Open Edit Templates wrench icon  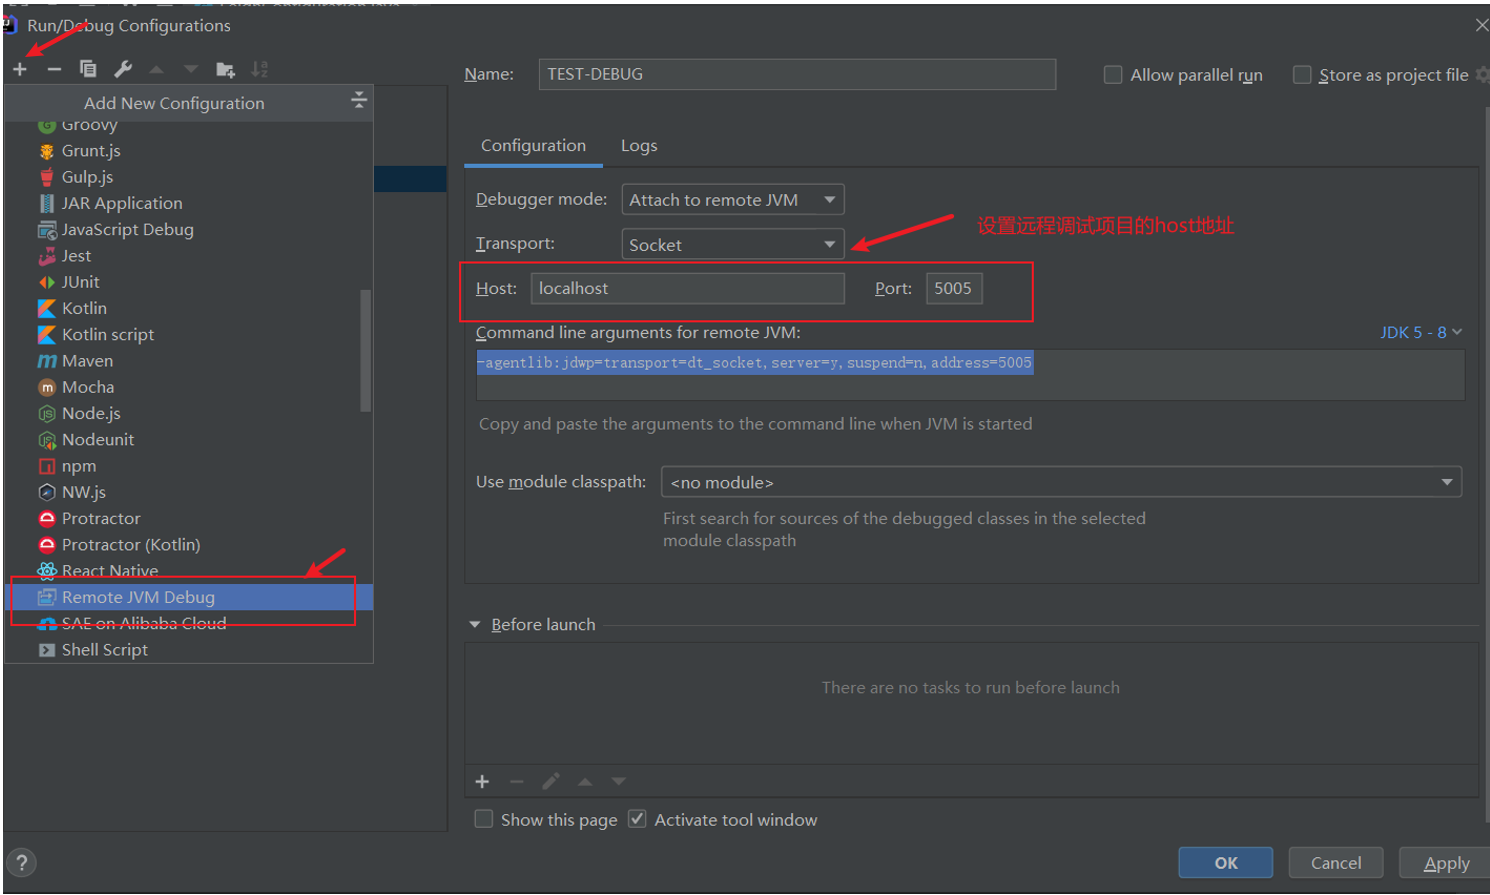(x=123, y=69)
